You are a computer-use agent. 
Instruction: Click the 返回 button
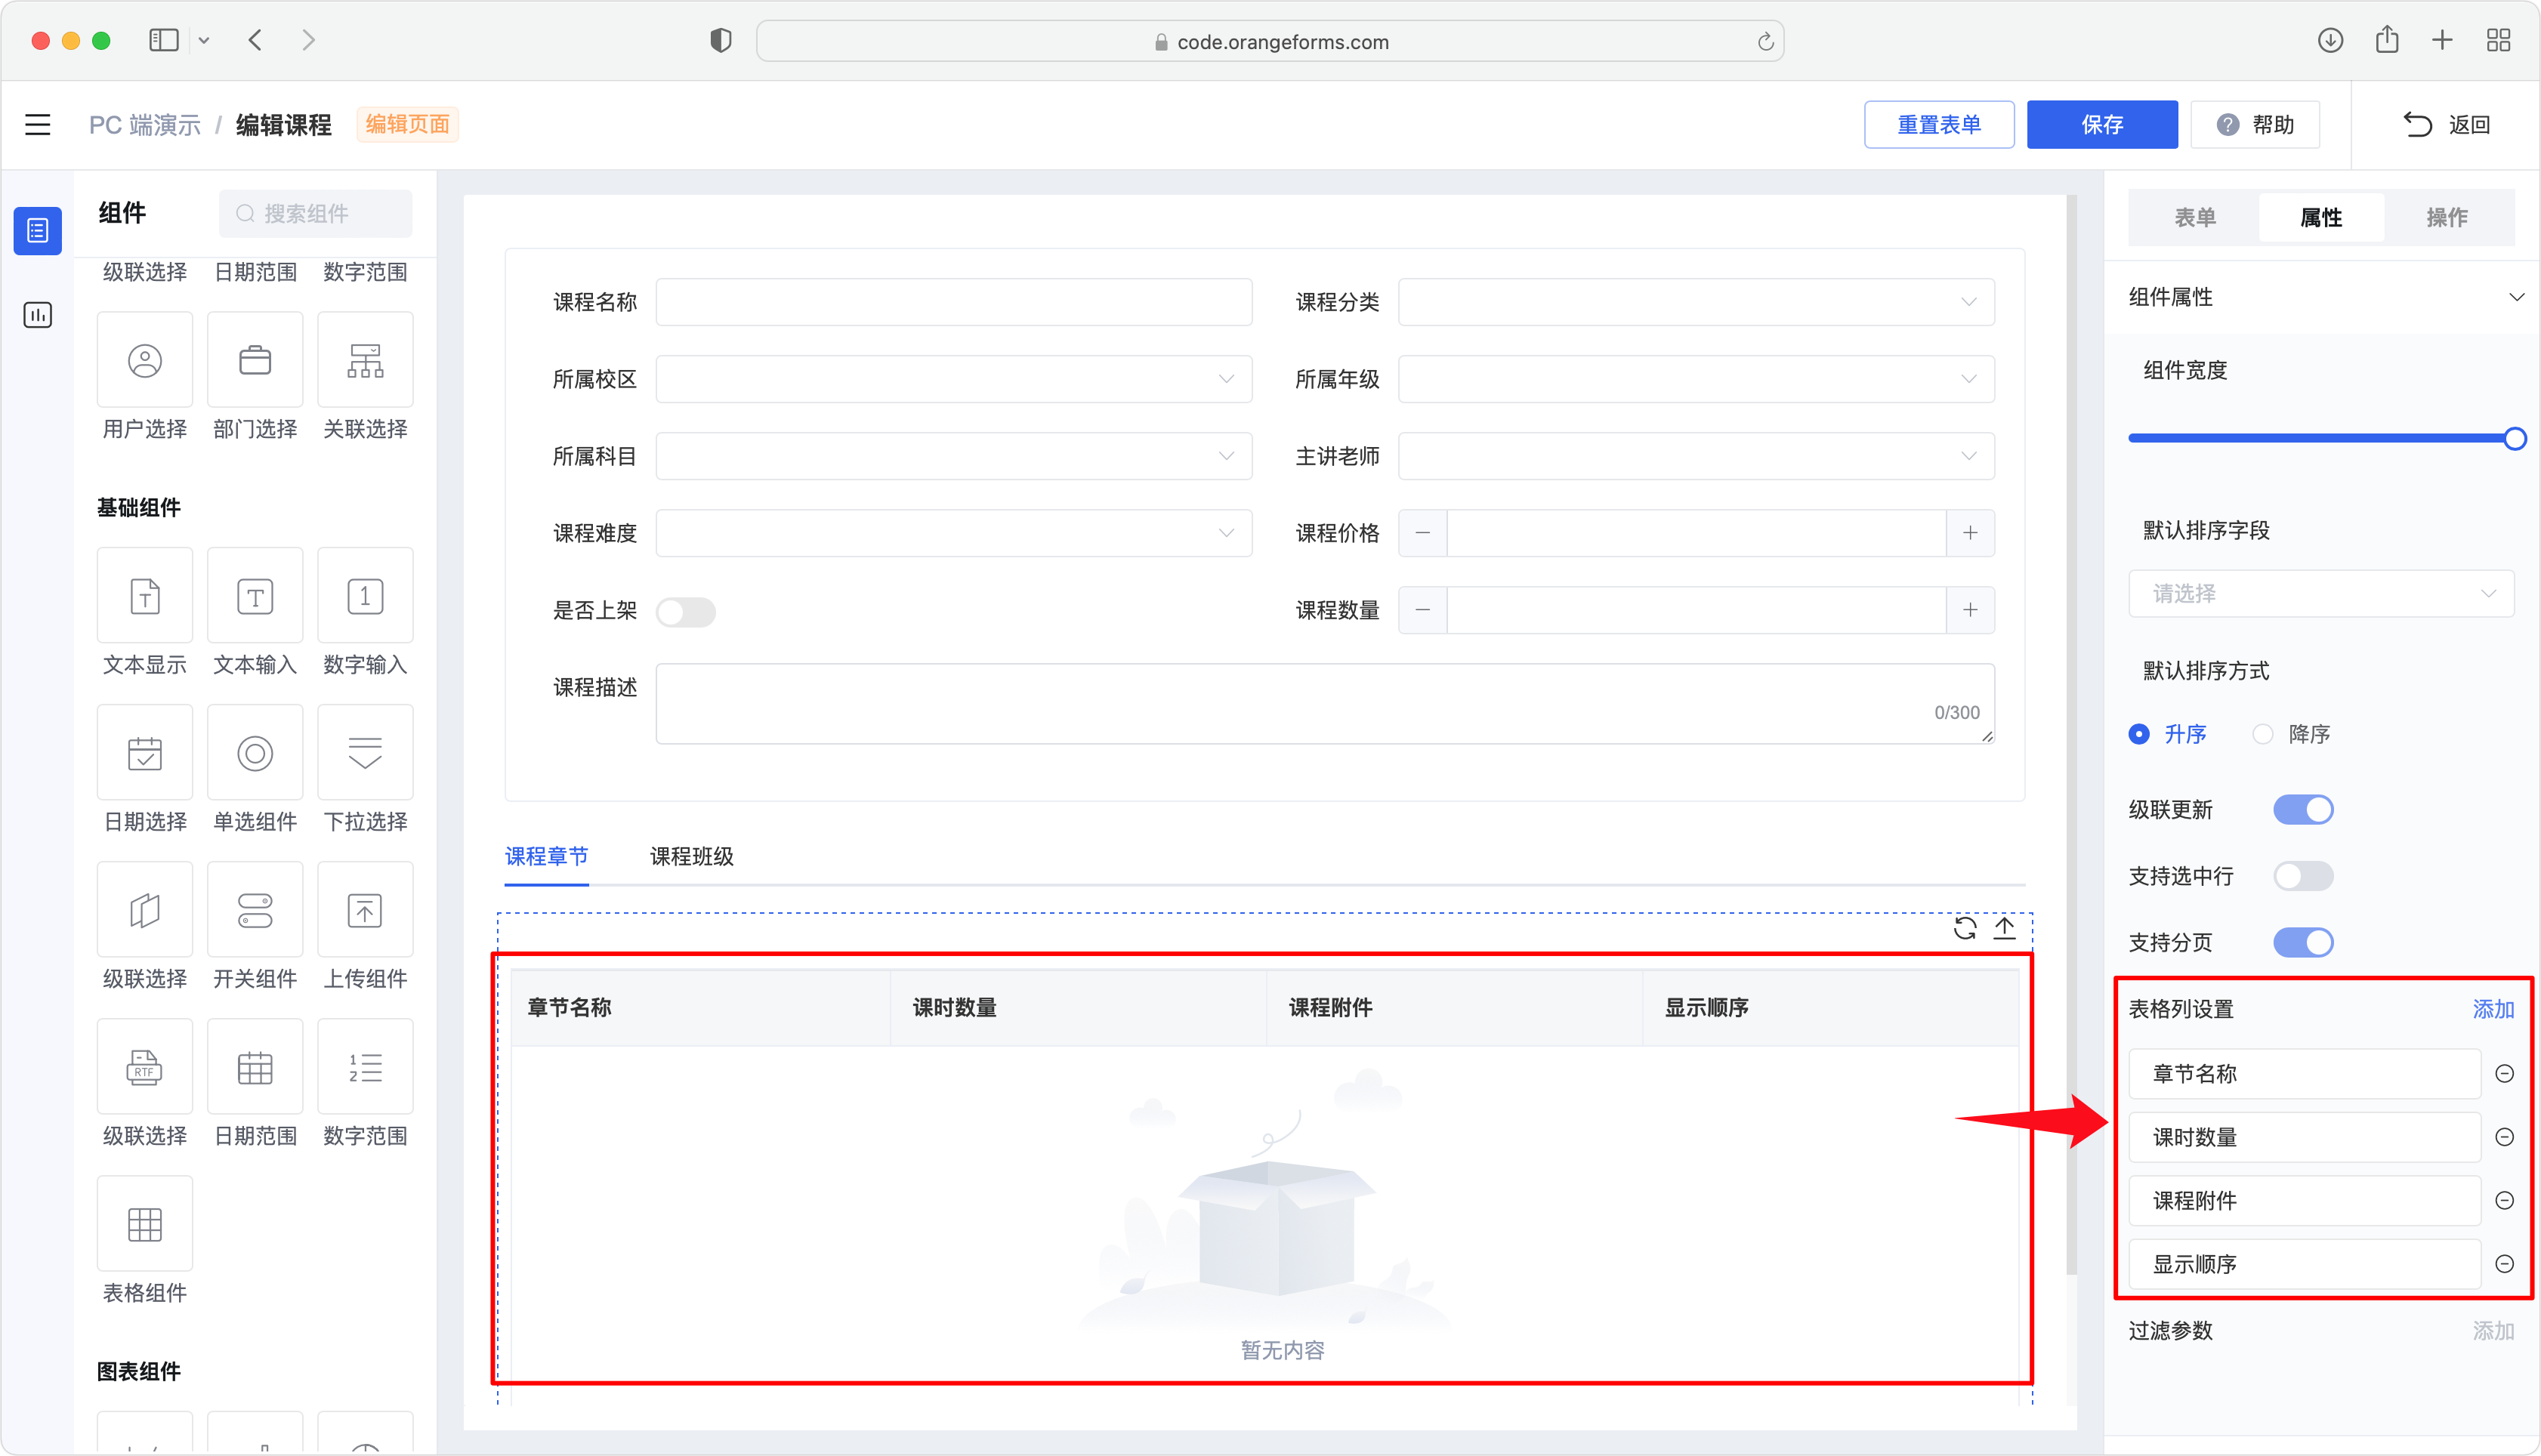click(2446, 125)
